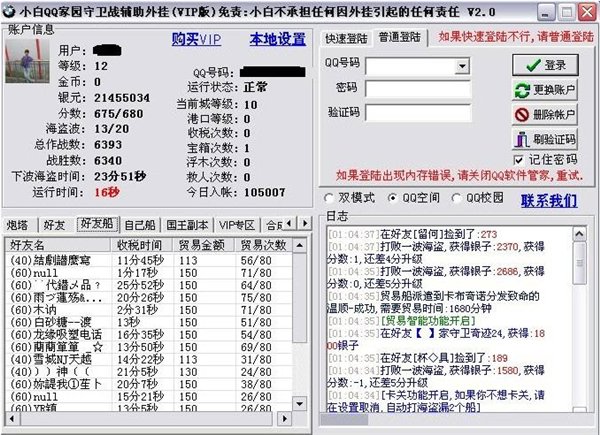Click the log panel scroll up arrow

pyautogui.click(x=579, y=234)
